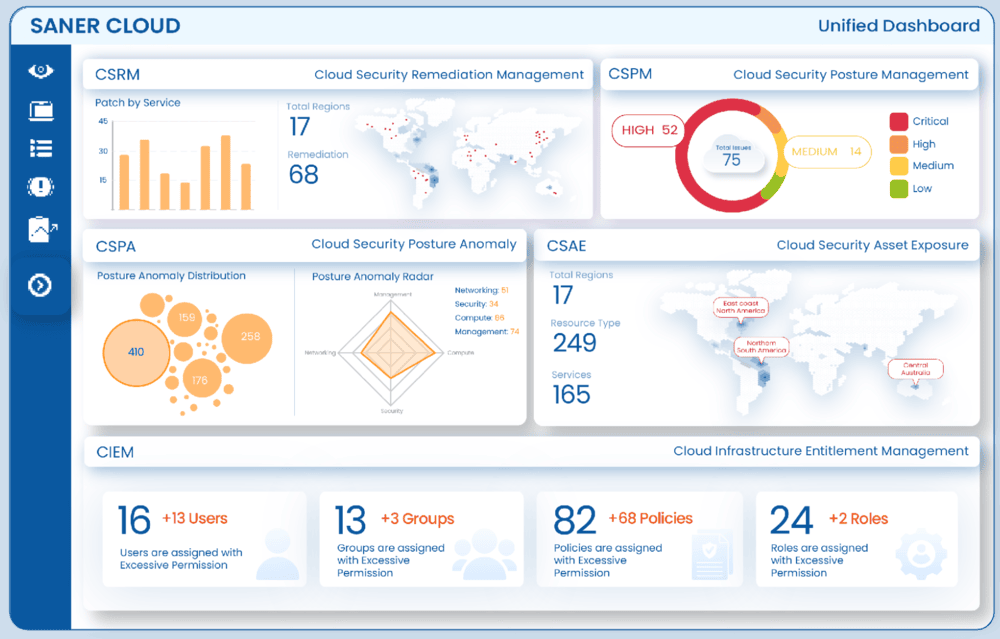
Task: Select the HIGH 52 badge
Action: point(649,130)
